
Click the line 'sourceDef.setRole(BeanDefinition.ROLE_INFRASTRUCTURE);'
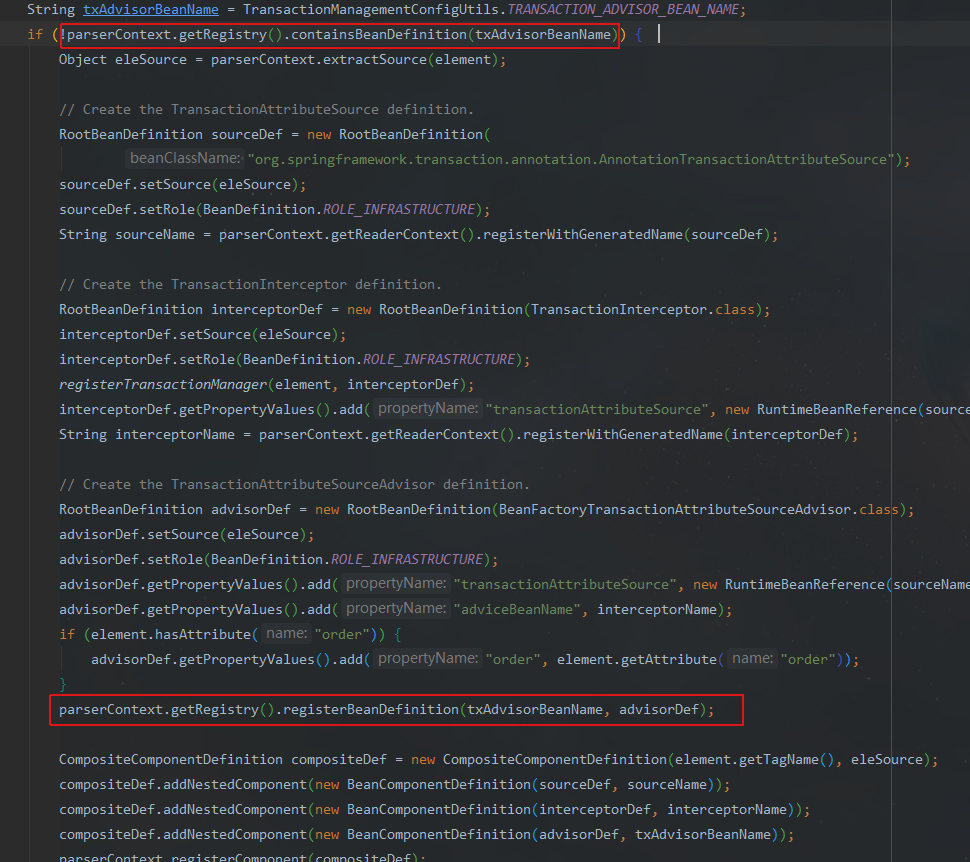pyautogui.click(x=275, y=209)
